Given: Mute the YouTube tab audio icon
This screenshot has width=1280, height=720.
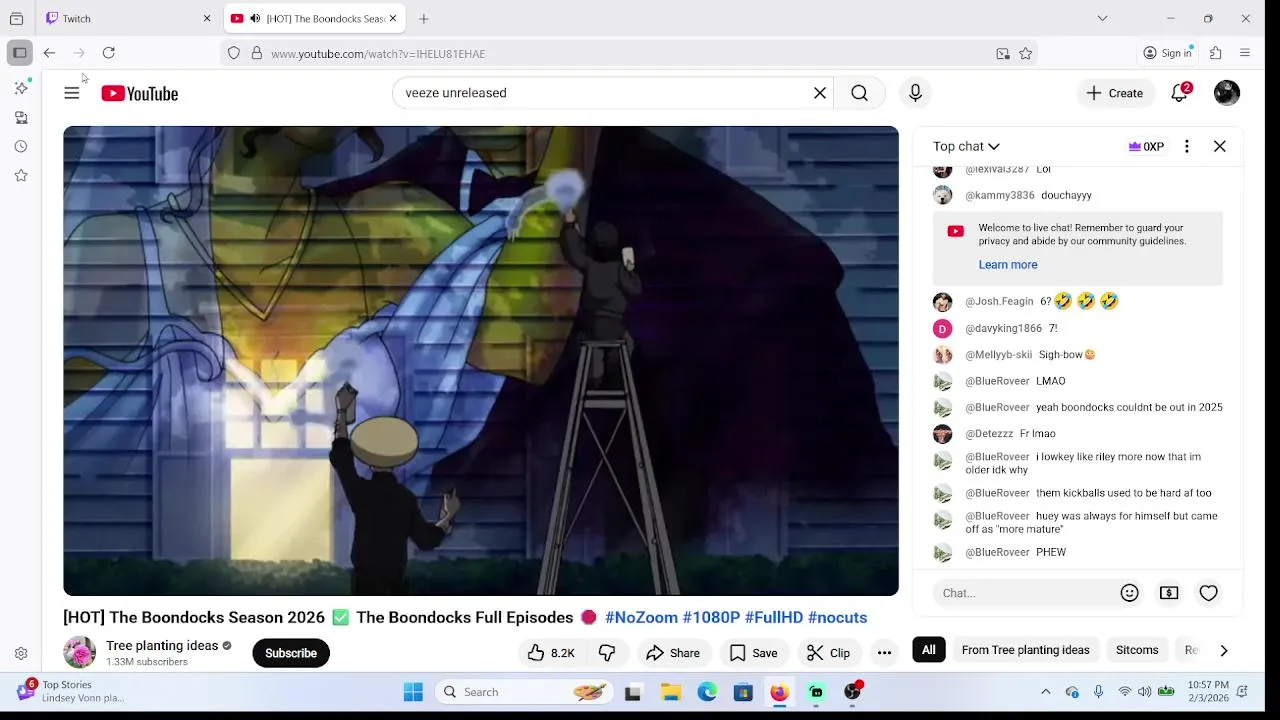Looking at the screenshot, I should click(x=255, y=18).
